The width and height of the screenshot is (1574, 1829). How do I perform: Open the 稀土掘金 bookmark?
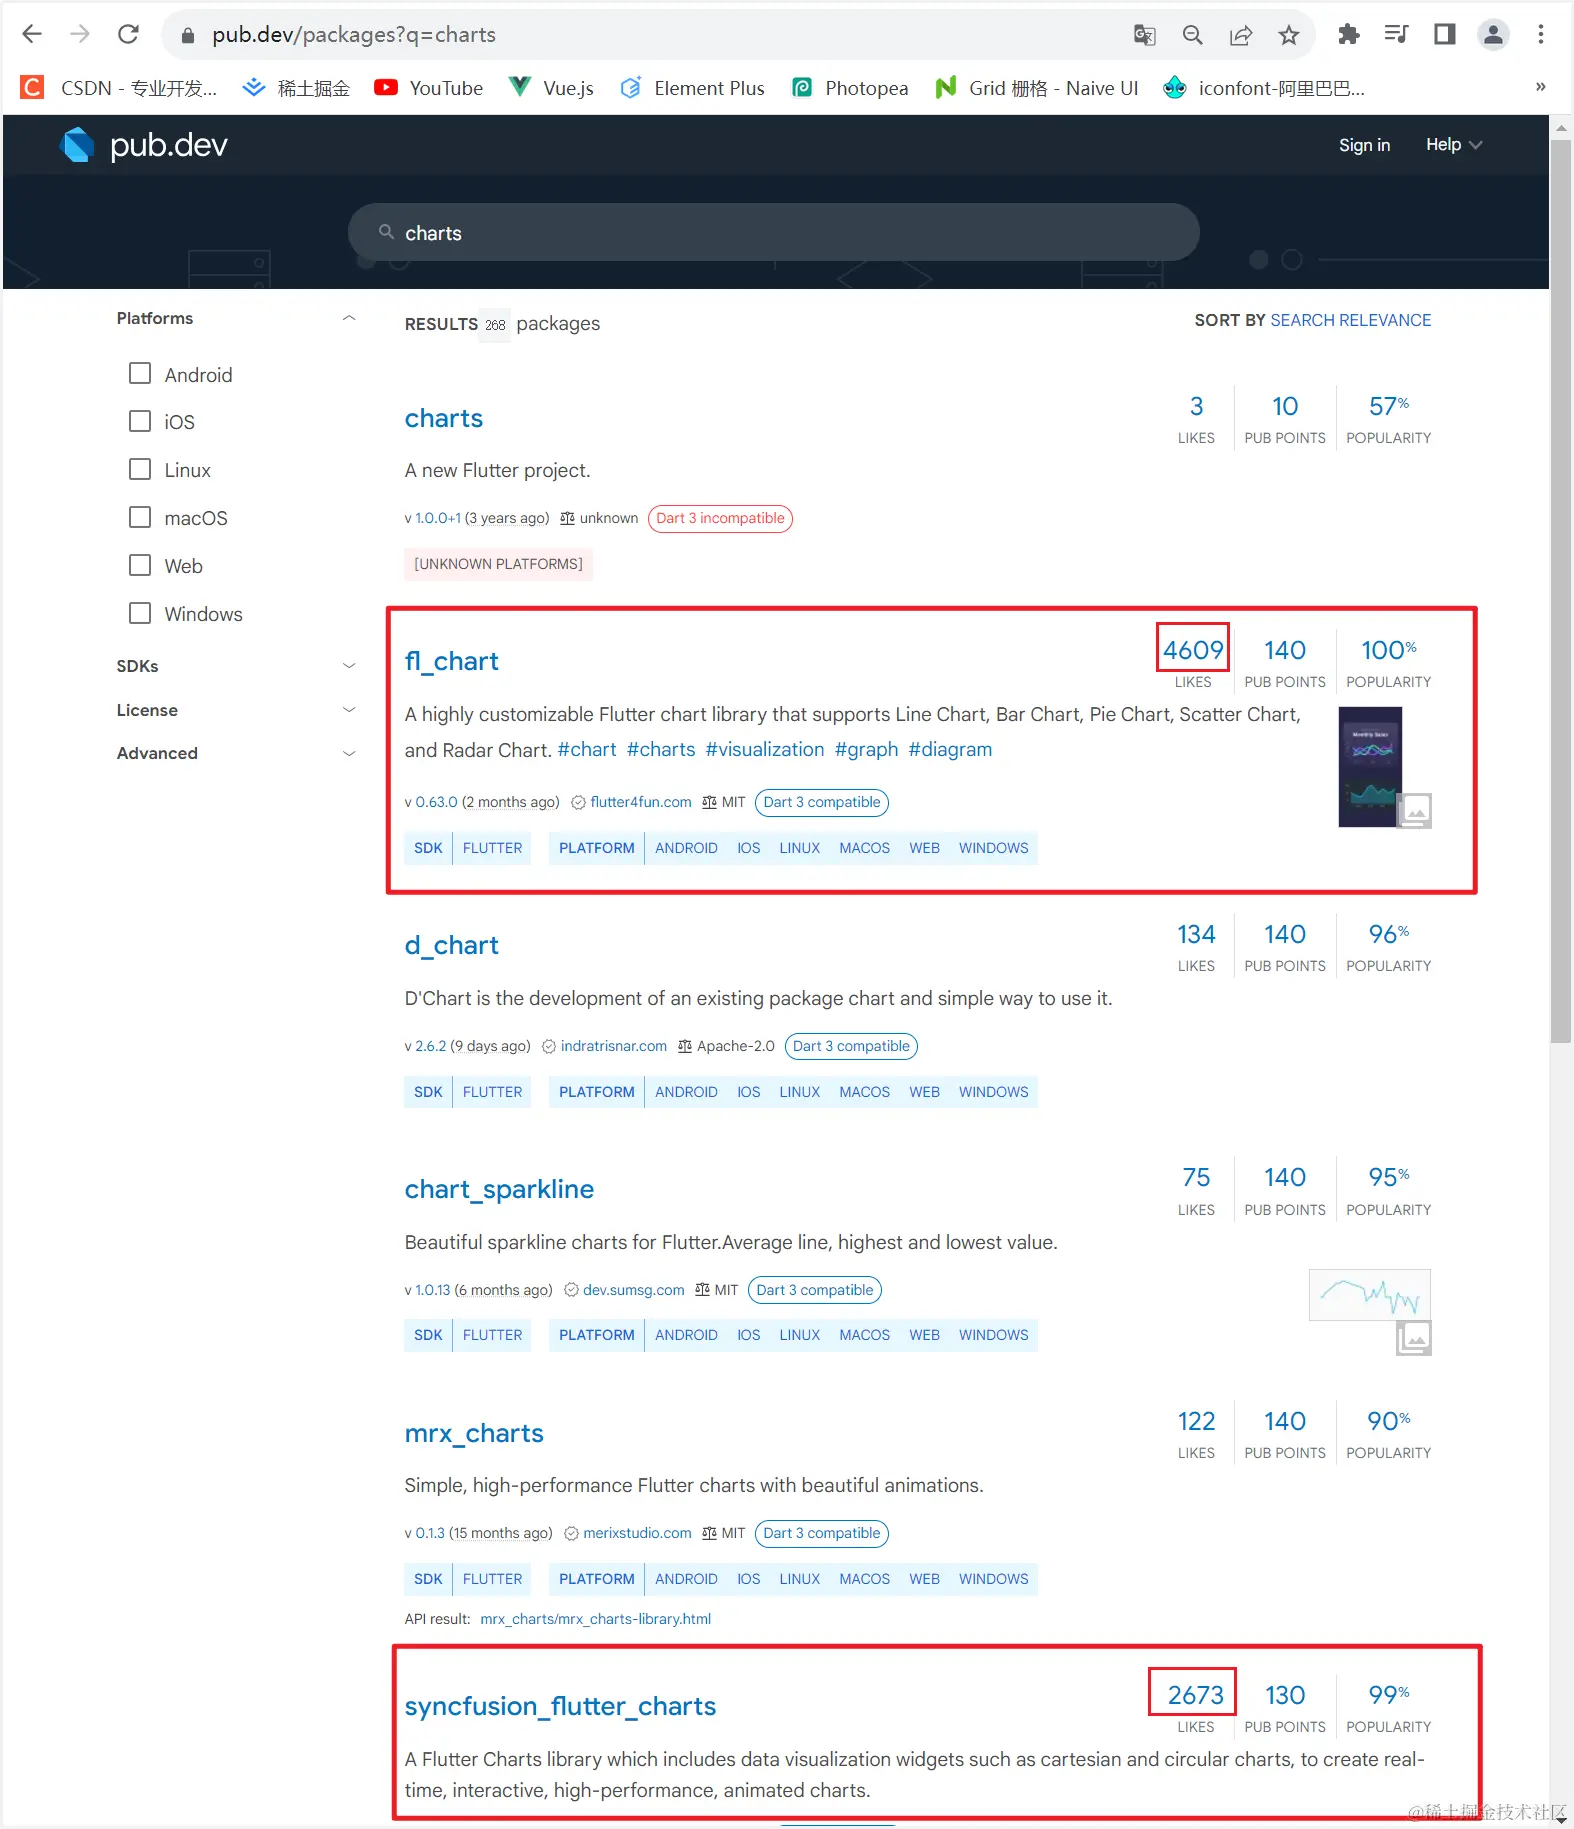point(296,88)
